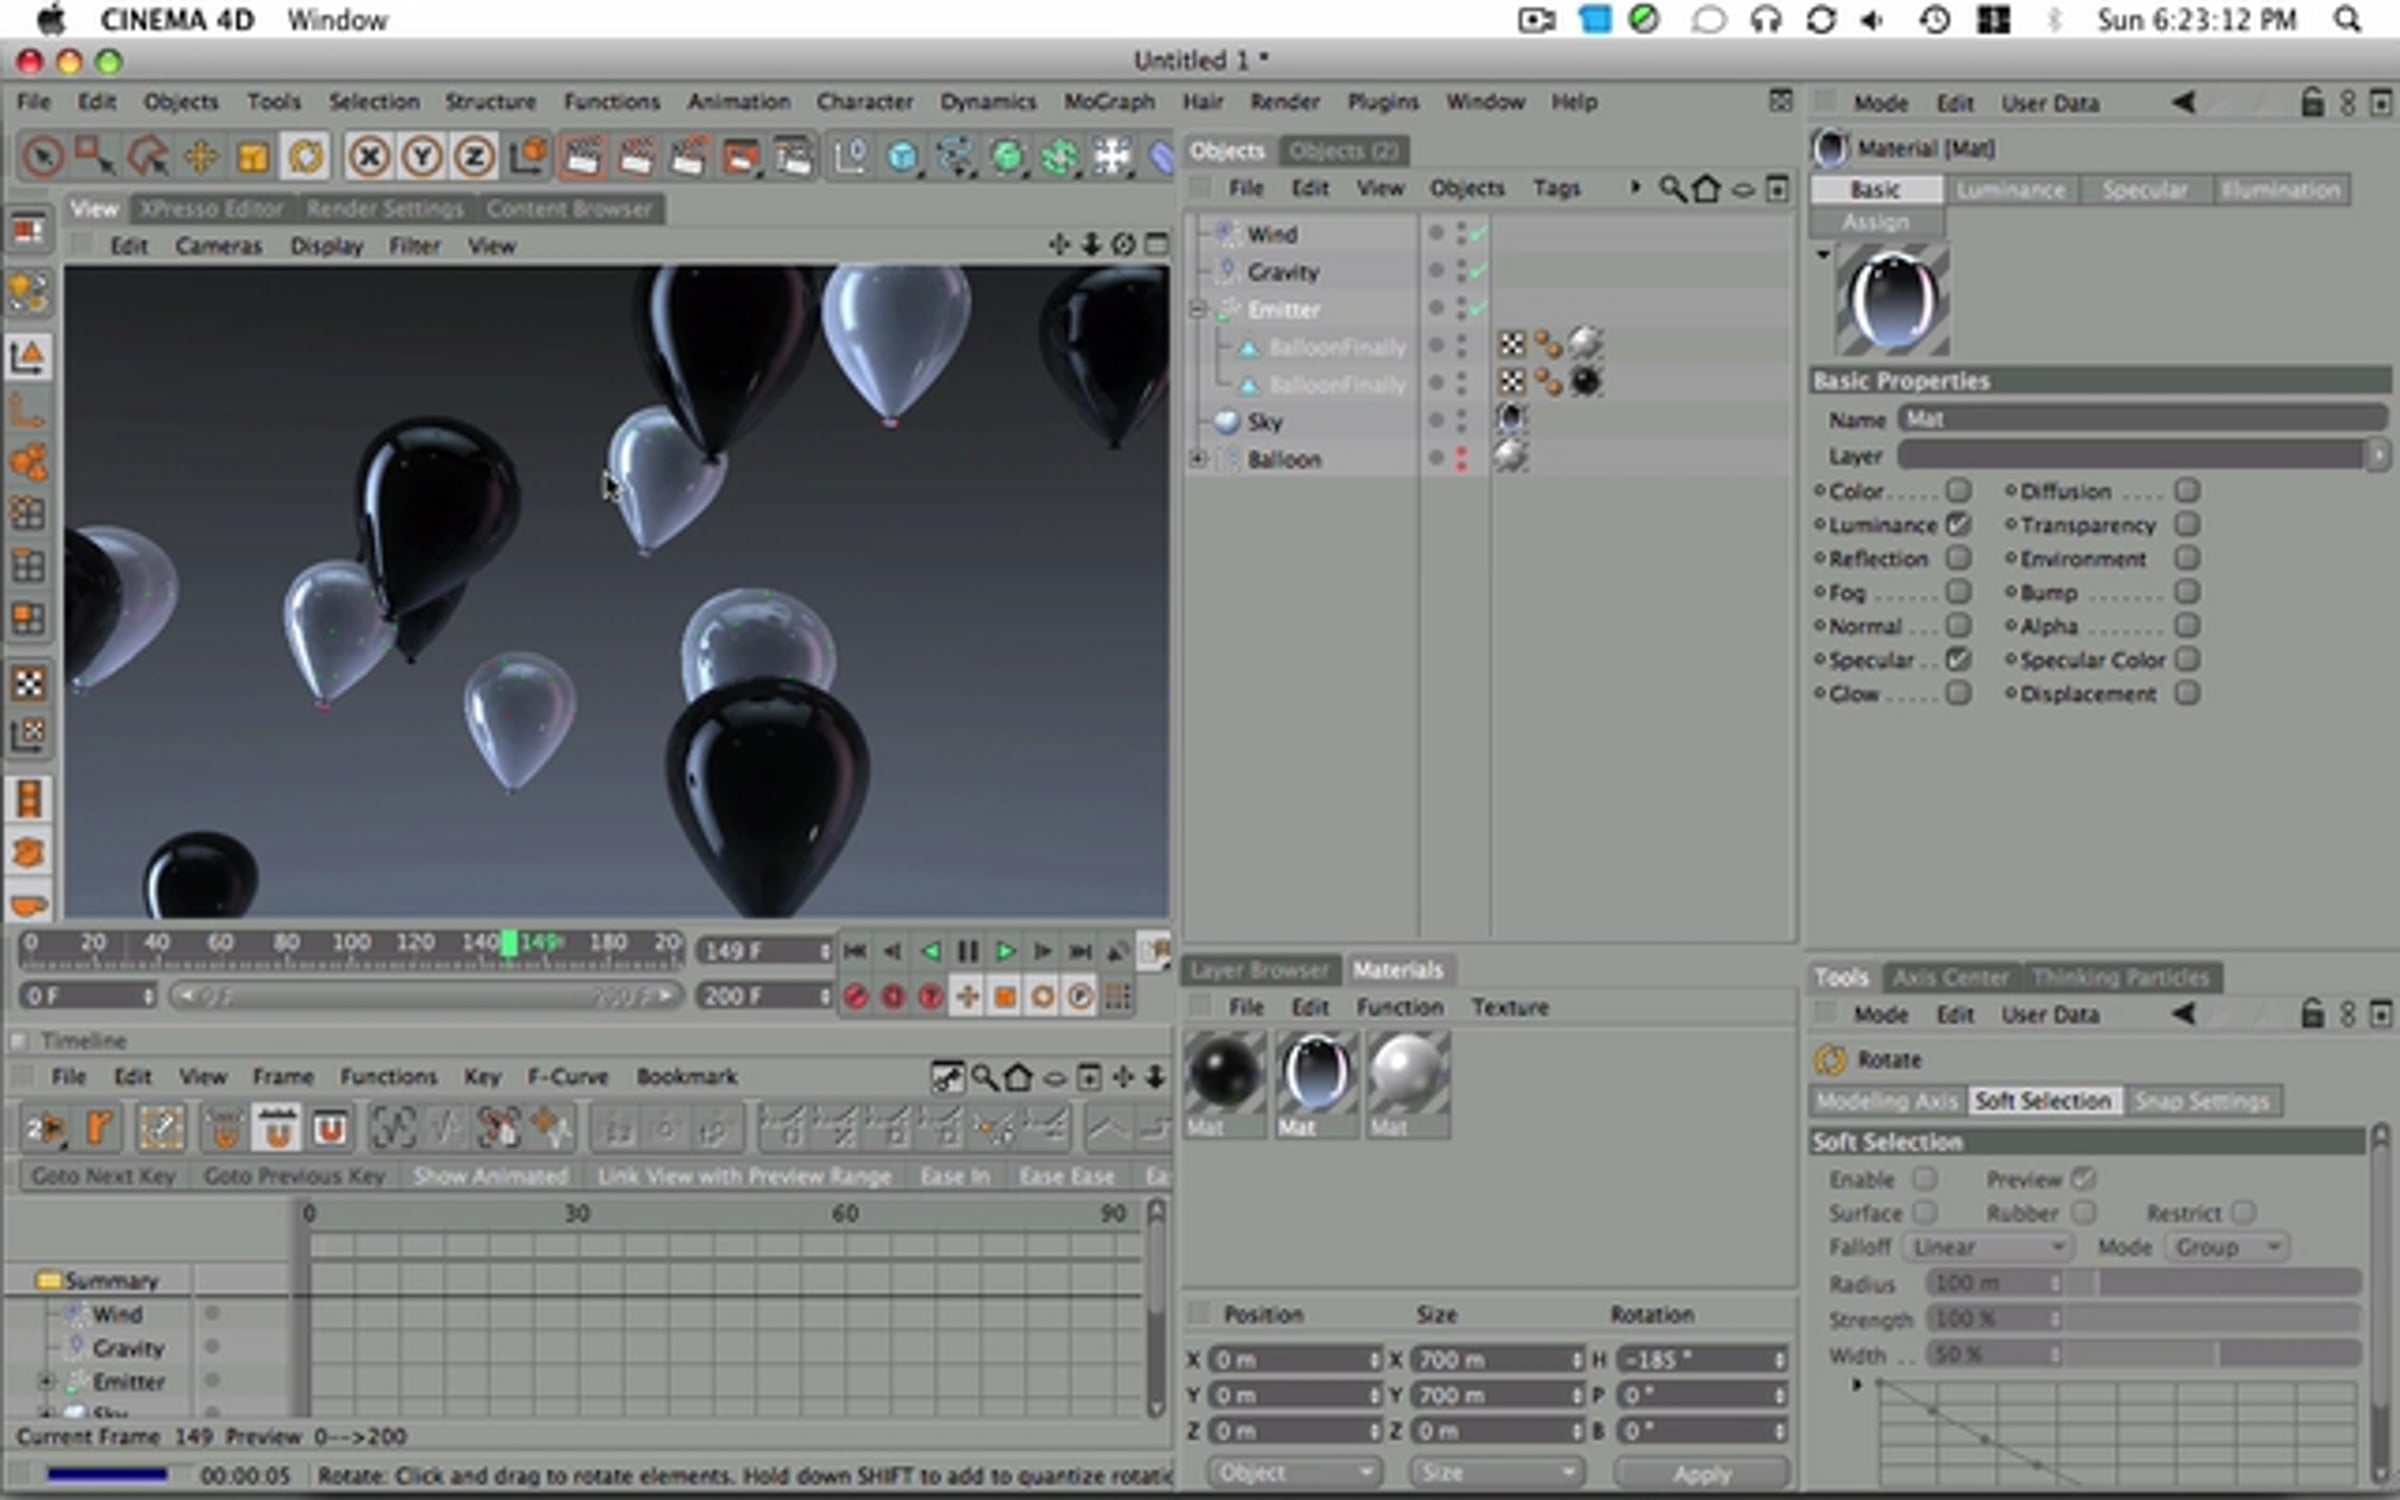
Task: Pause the animation playback
Action: pyautogui.click(x=967, y=951)
